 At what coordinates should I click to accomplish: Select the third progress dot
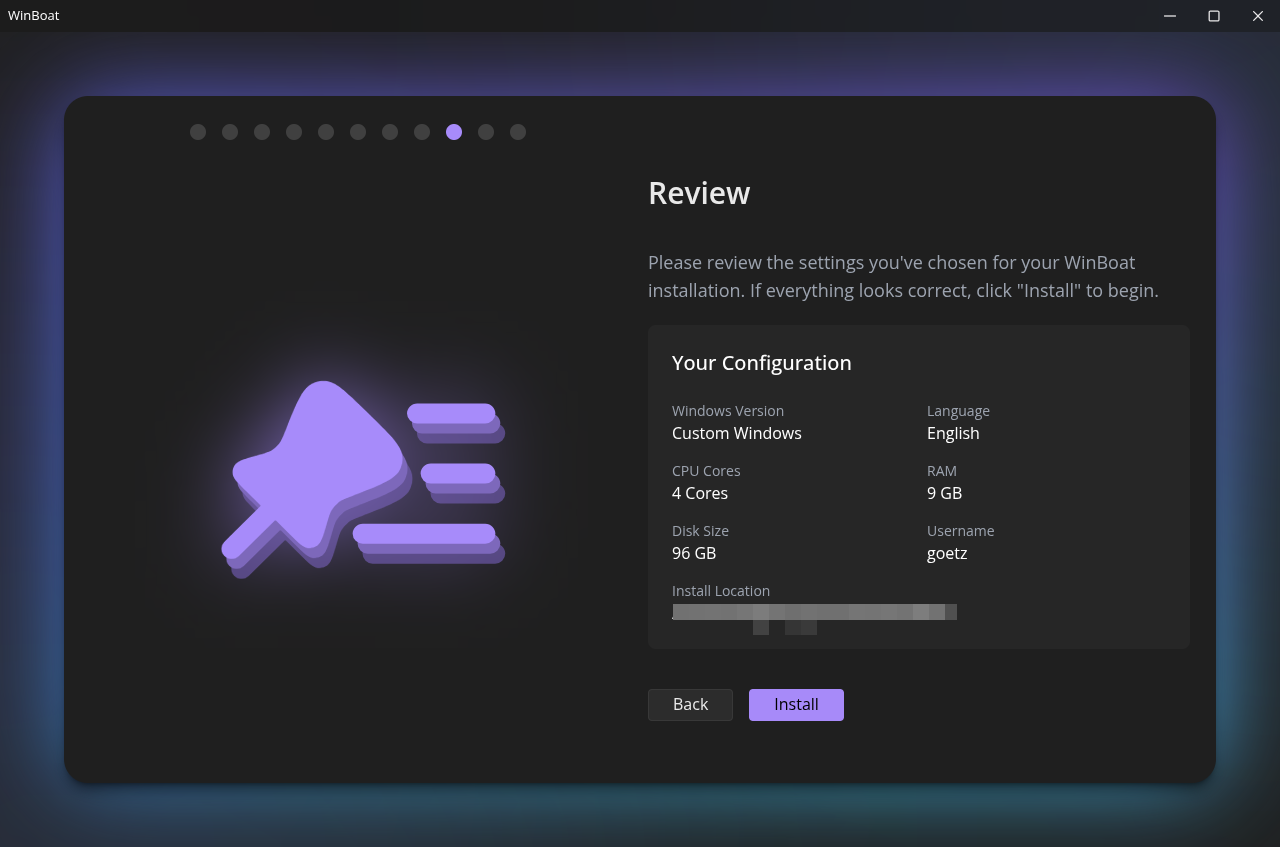(x=262, y=132)
